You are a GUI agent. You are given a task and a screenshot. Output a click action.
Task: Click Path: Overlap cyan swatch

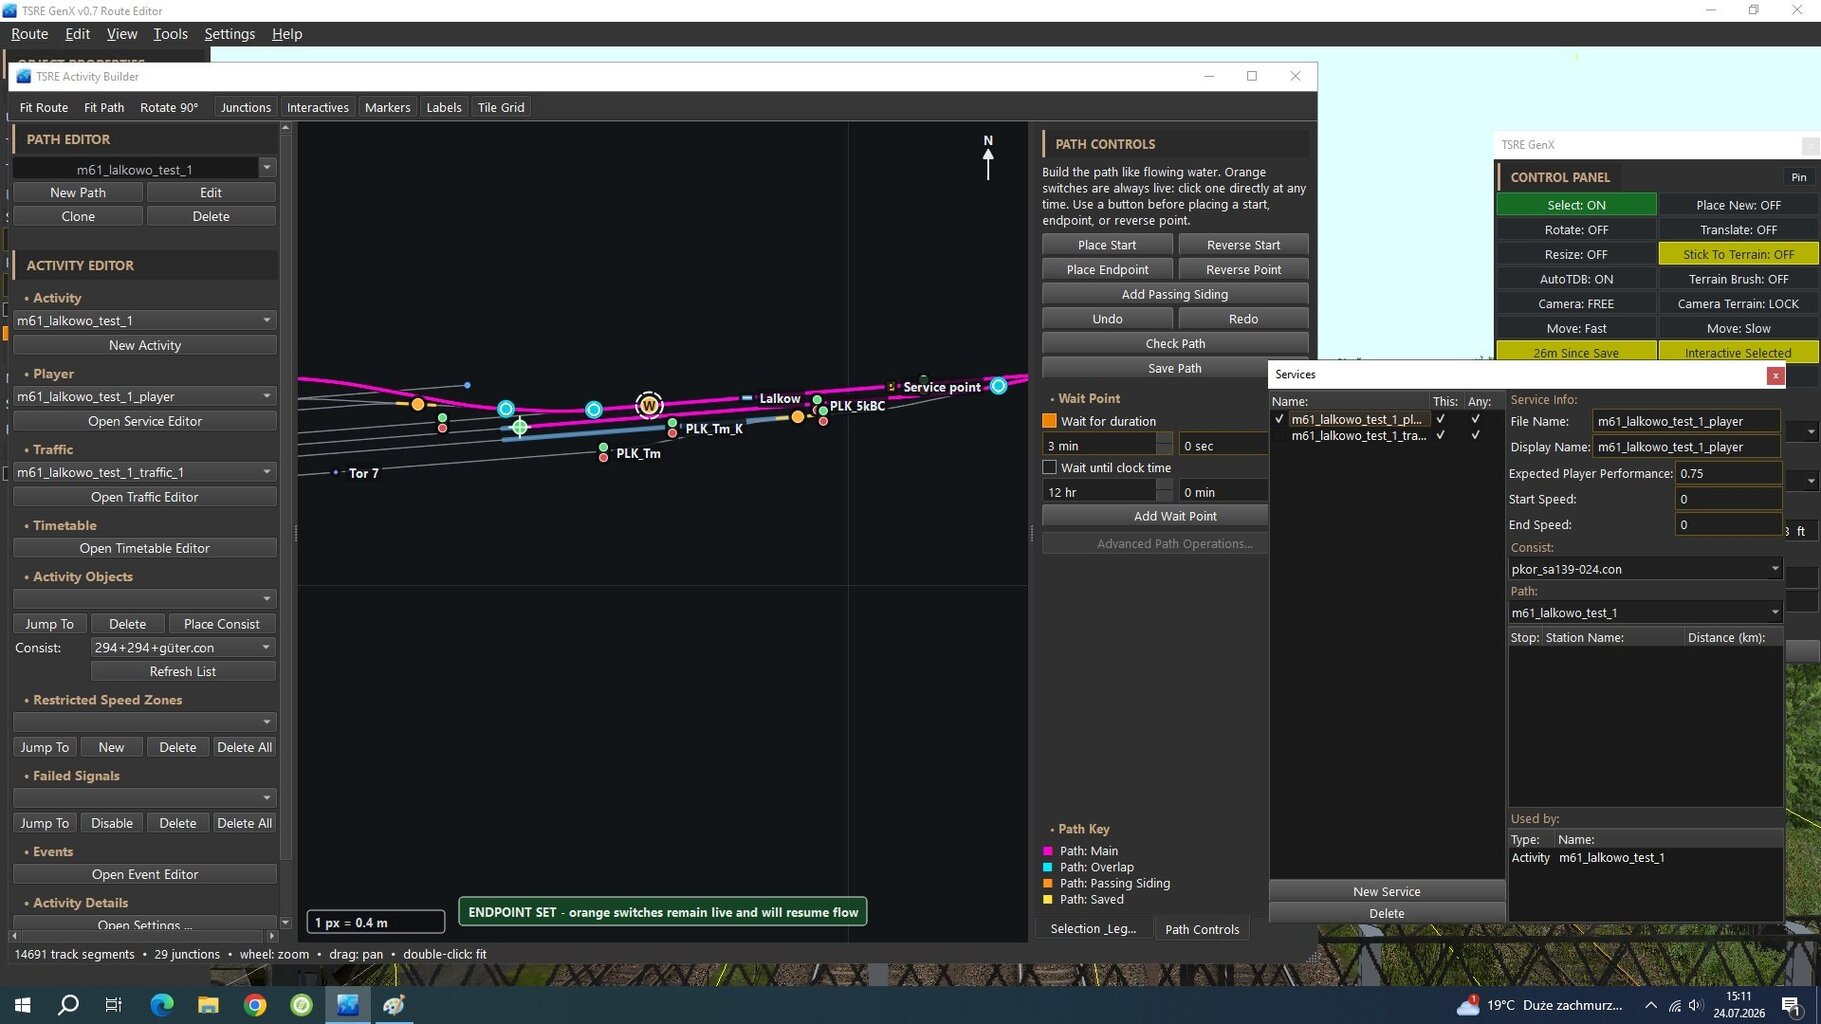point(1048,867)
